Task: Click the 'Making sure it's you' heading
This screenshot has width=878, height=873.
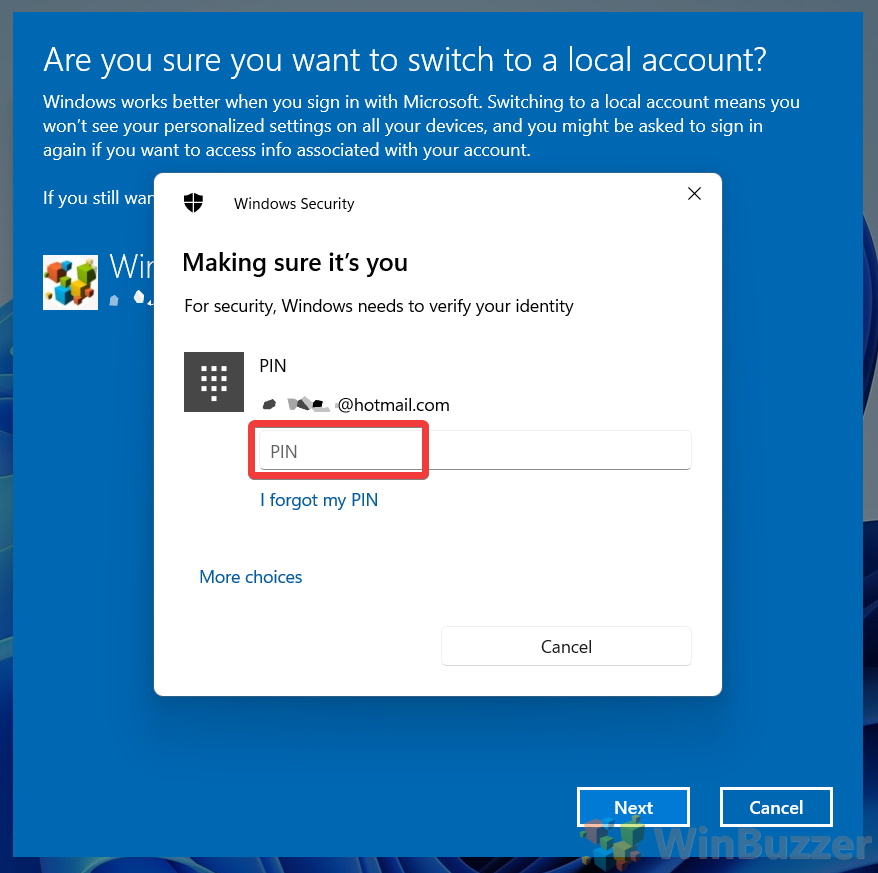Action: pyautogui.click(x=295, y=263)
